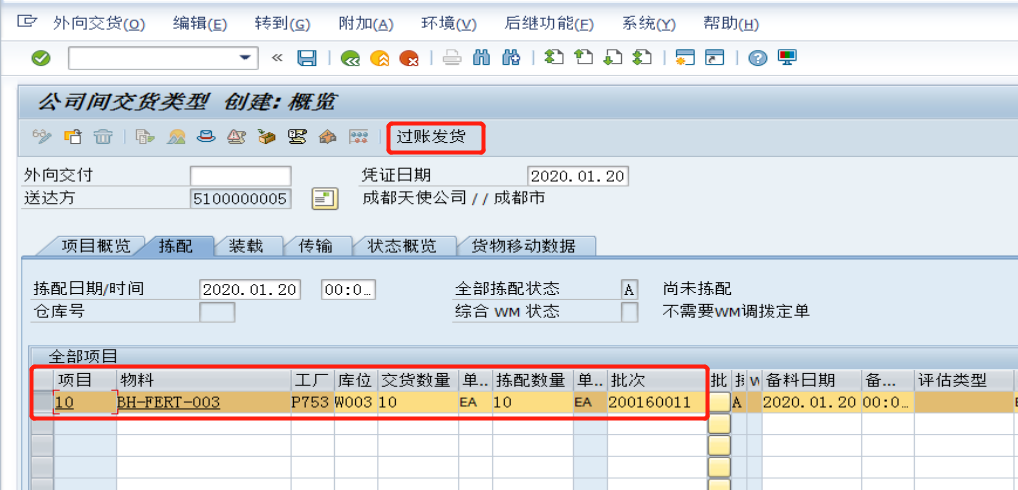The image size is (1018, 490).
Task: Save the delivery with the floppy disk icon
Action: (x=306, y=58)
